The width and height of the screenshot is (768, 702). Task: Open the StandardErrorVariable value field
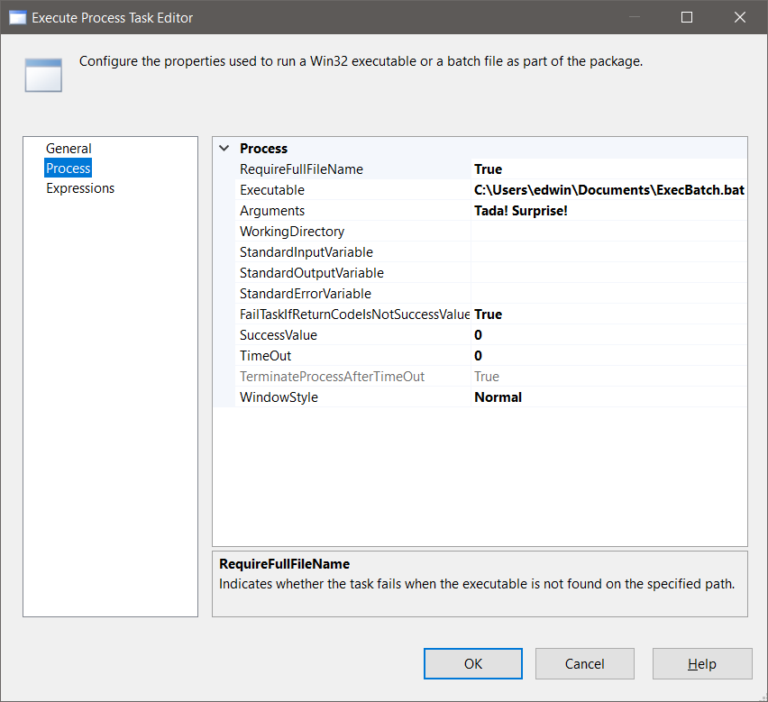click(x=609, y=293)
